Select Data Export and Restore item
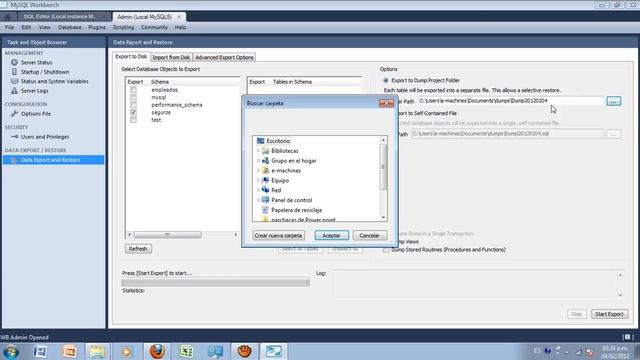The image size is (640, 360). pos(53,160)
